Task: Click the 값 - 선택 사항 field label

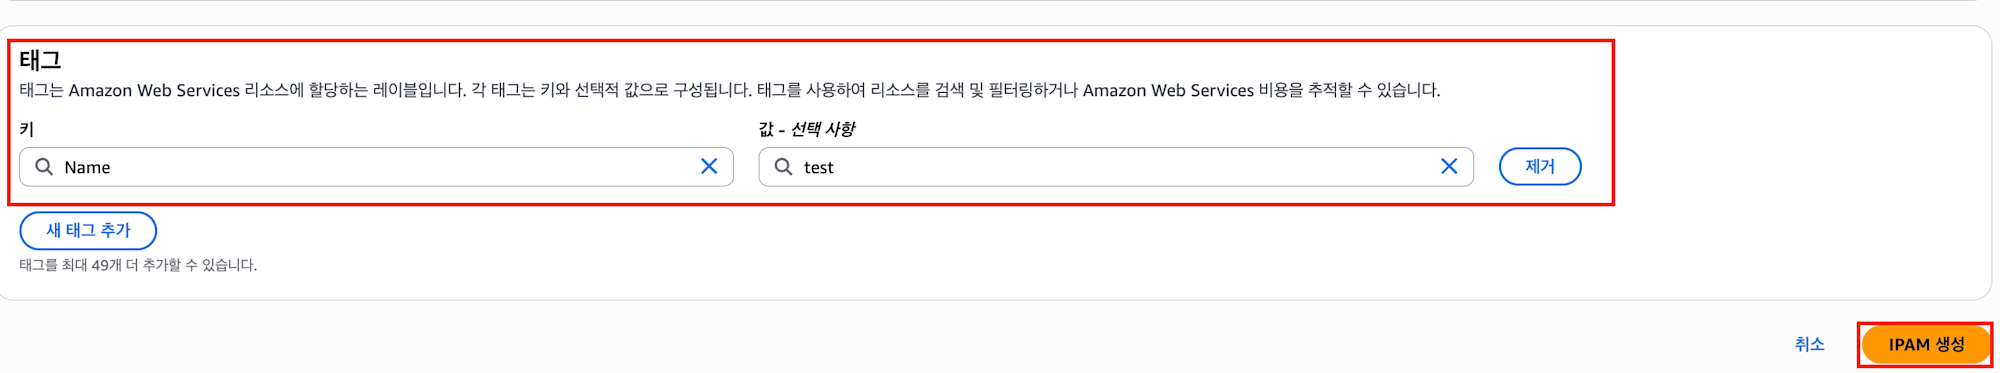Action: (806, 129)
